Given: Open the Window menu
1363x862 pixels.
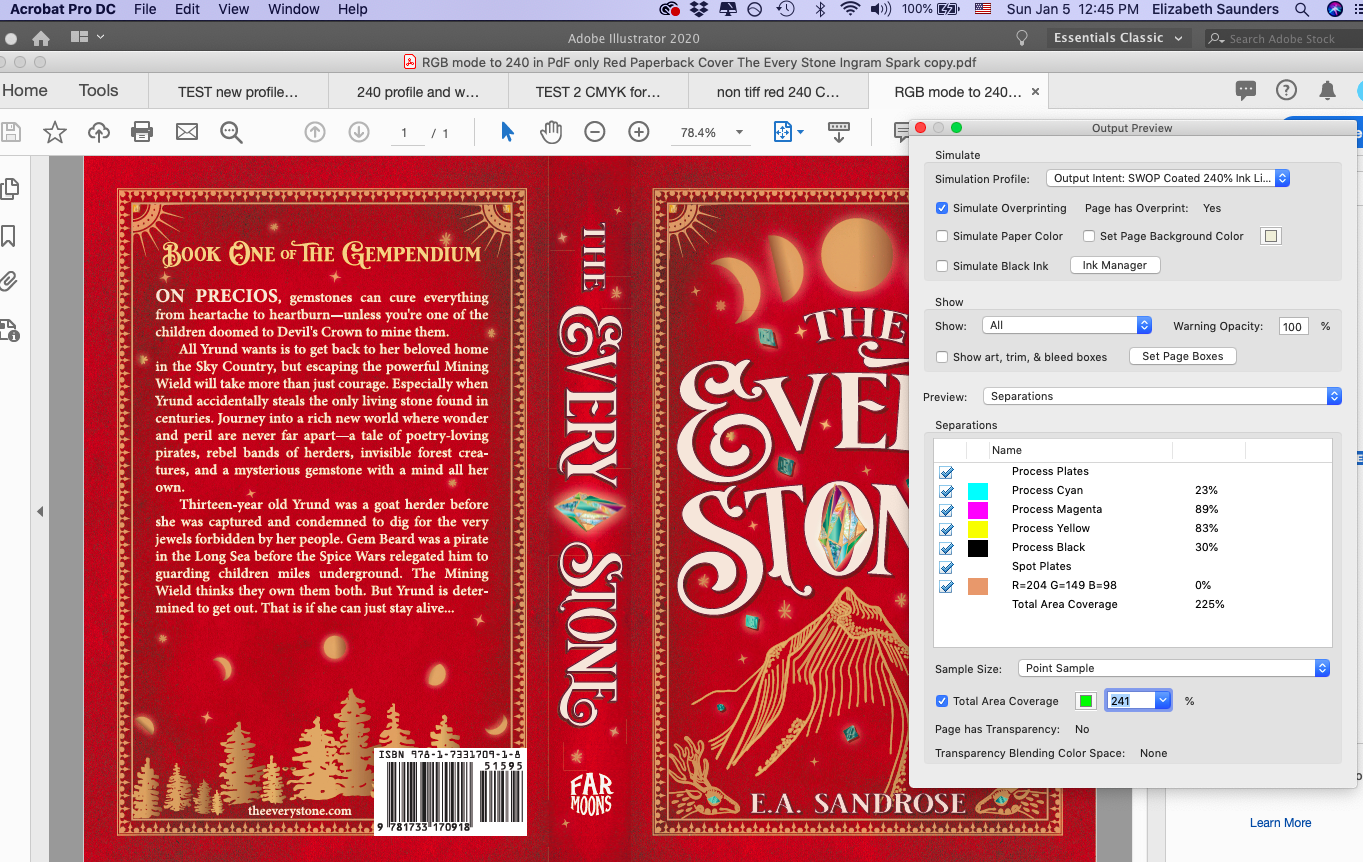Looking at the screenshot, I should coord(293,9).
